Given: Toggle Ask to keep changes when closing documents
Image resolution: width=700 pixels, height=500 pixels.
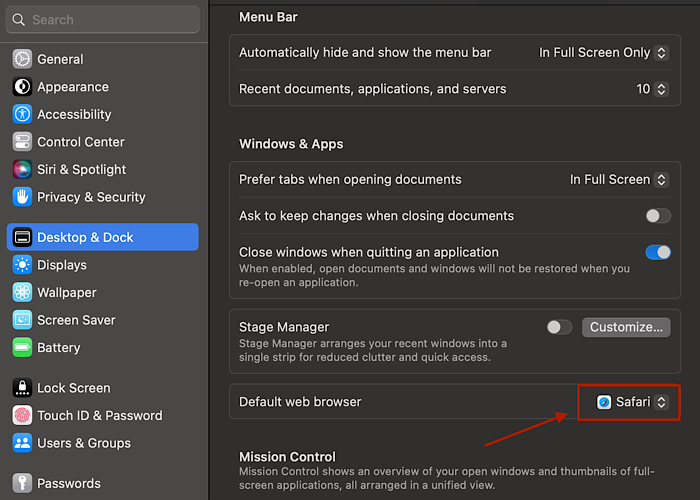Looking at the screenshot, I should (x=658, y=216).
